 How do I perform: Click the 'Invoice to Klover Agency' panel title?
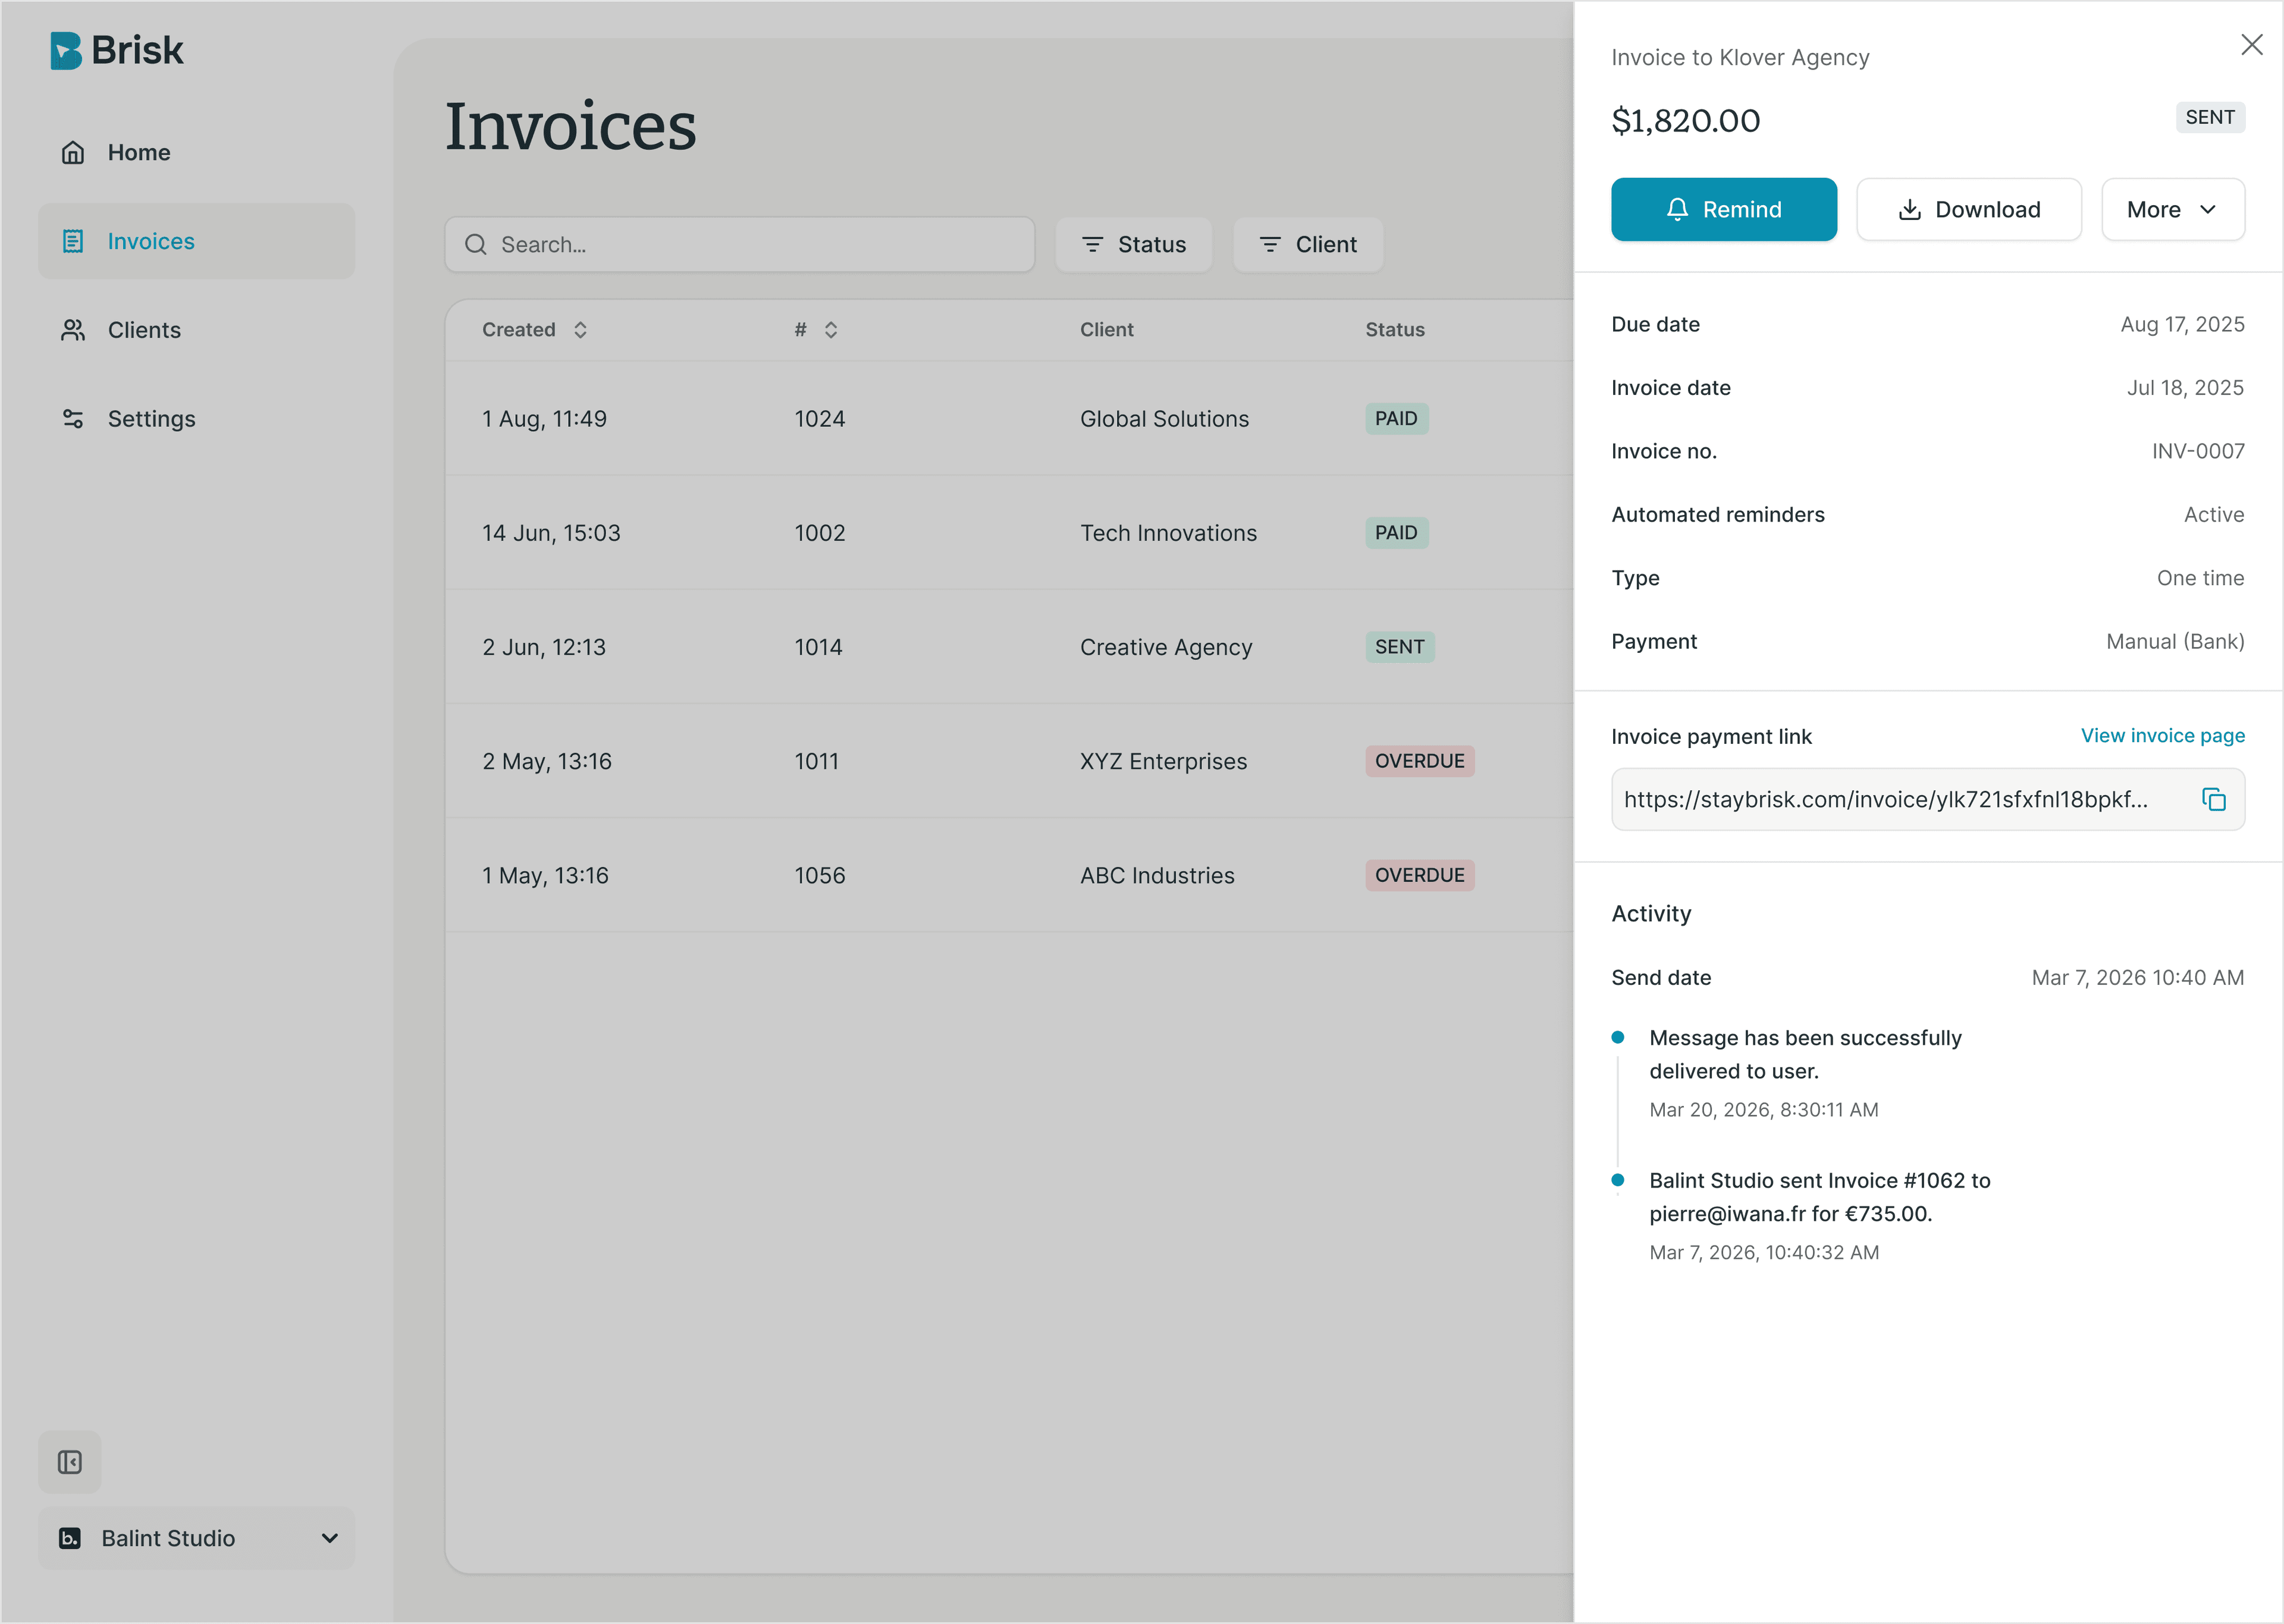click(1740, 58)
